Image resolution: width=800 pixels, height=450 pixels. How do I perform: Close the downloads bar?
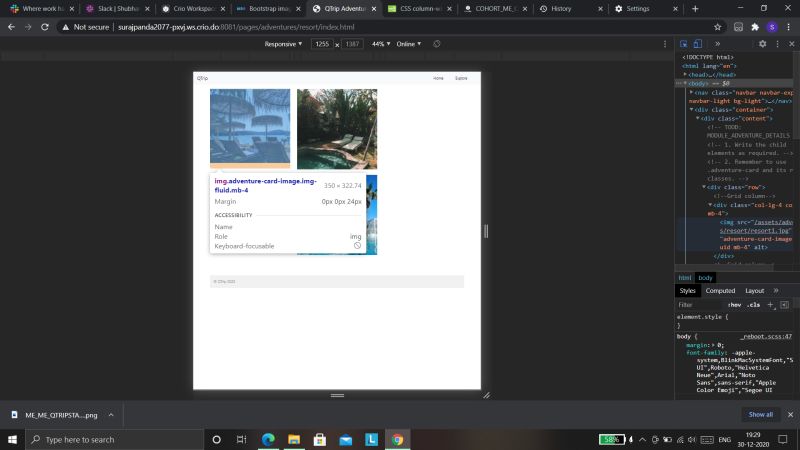tap(790, 414)
